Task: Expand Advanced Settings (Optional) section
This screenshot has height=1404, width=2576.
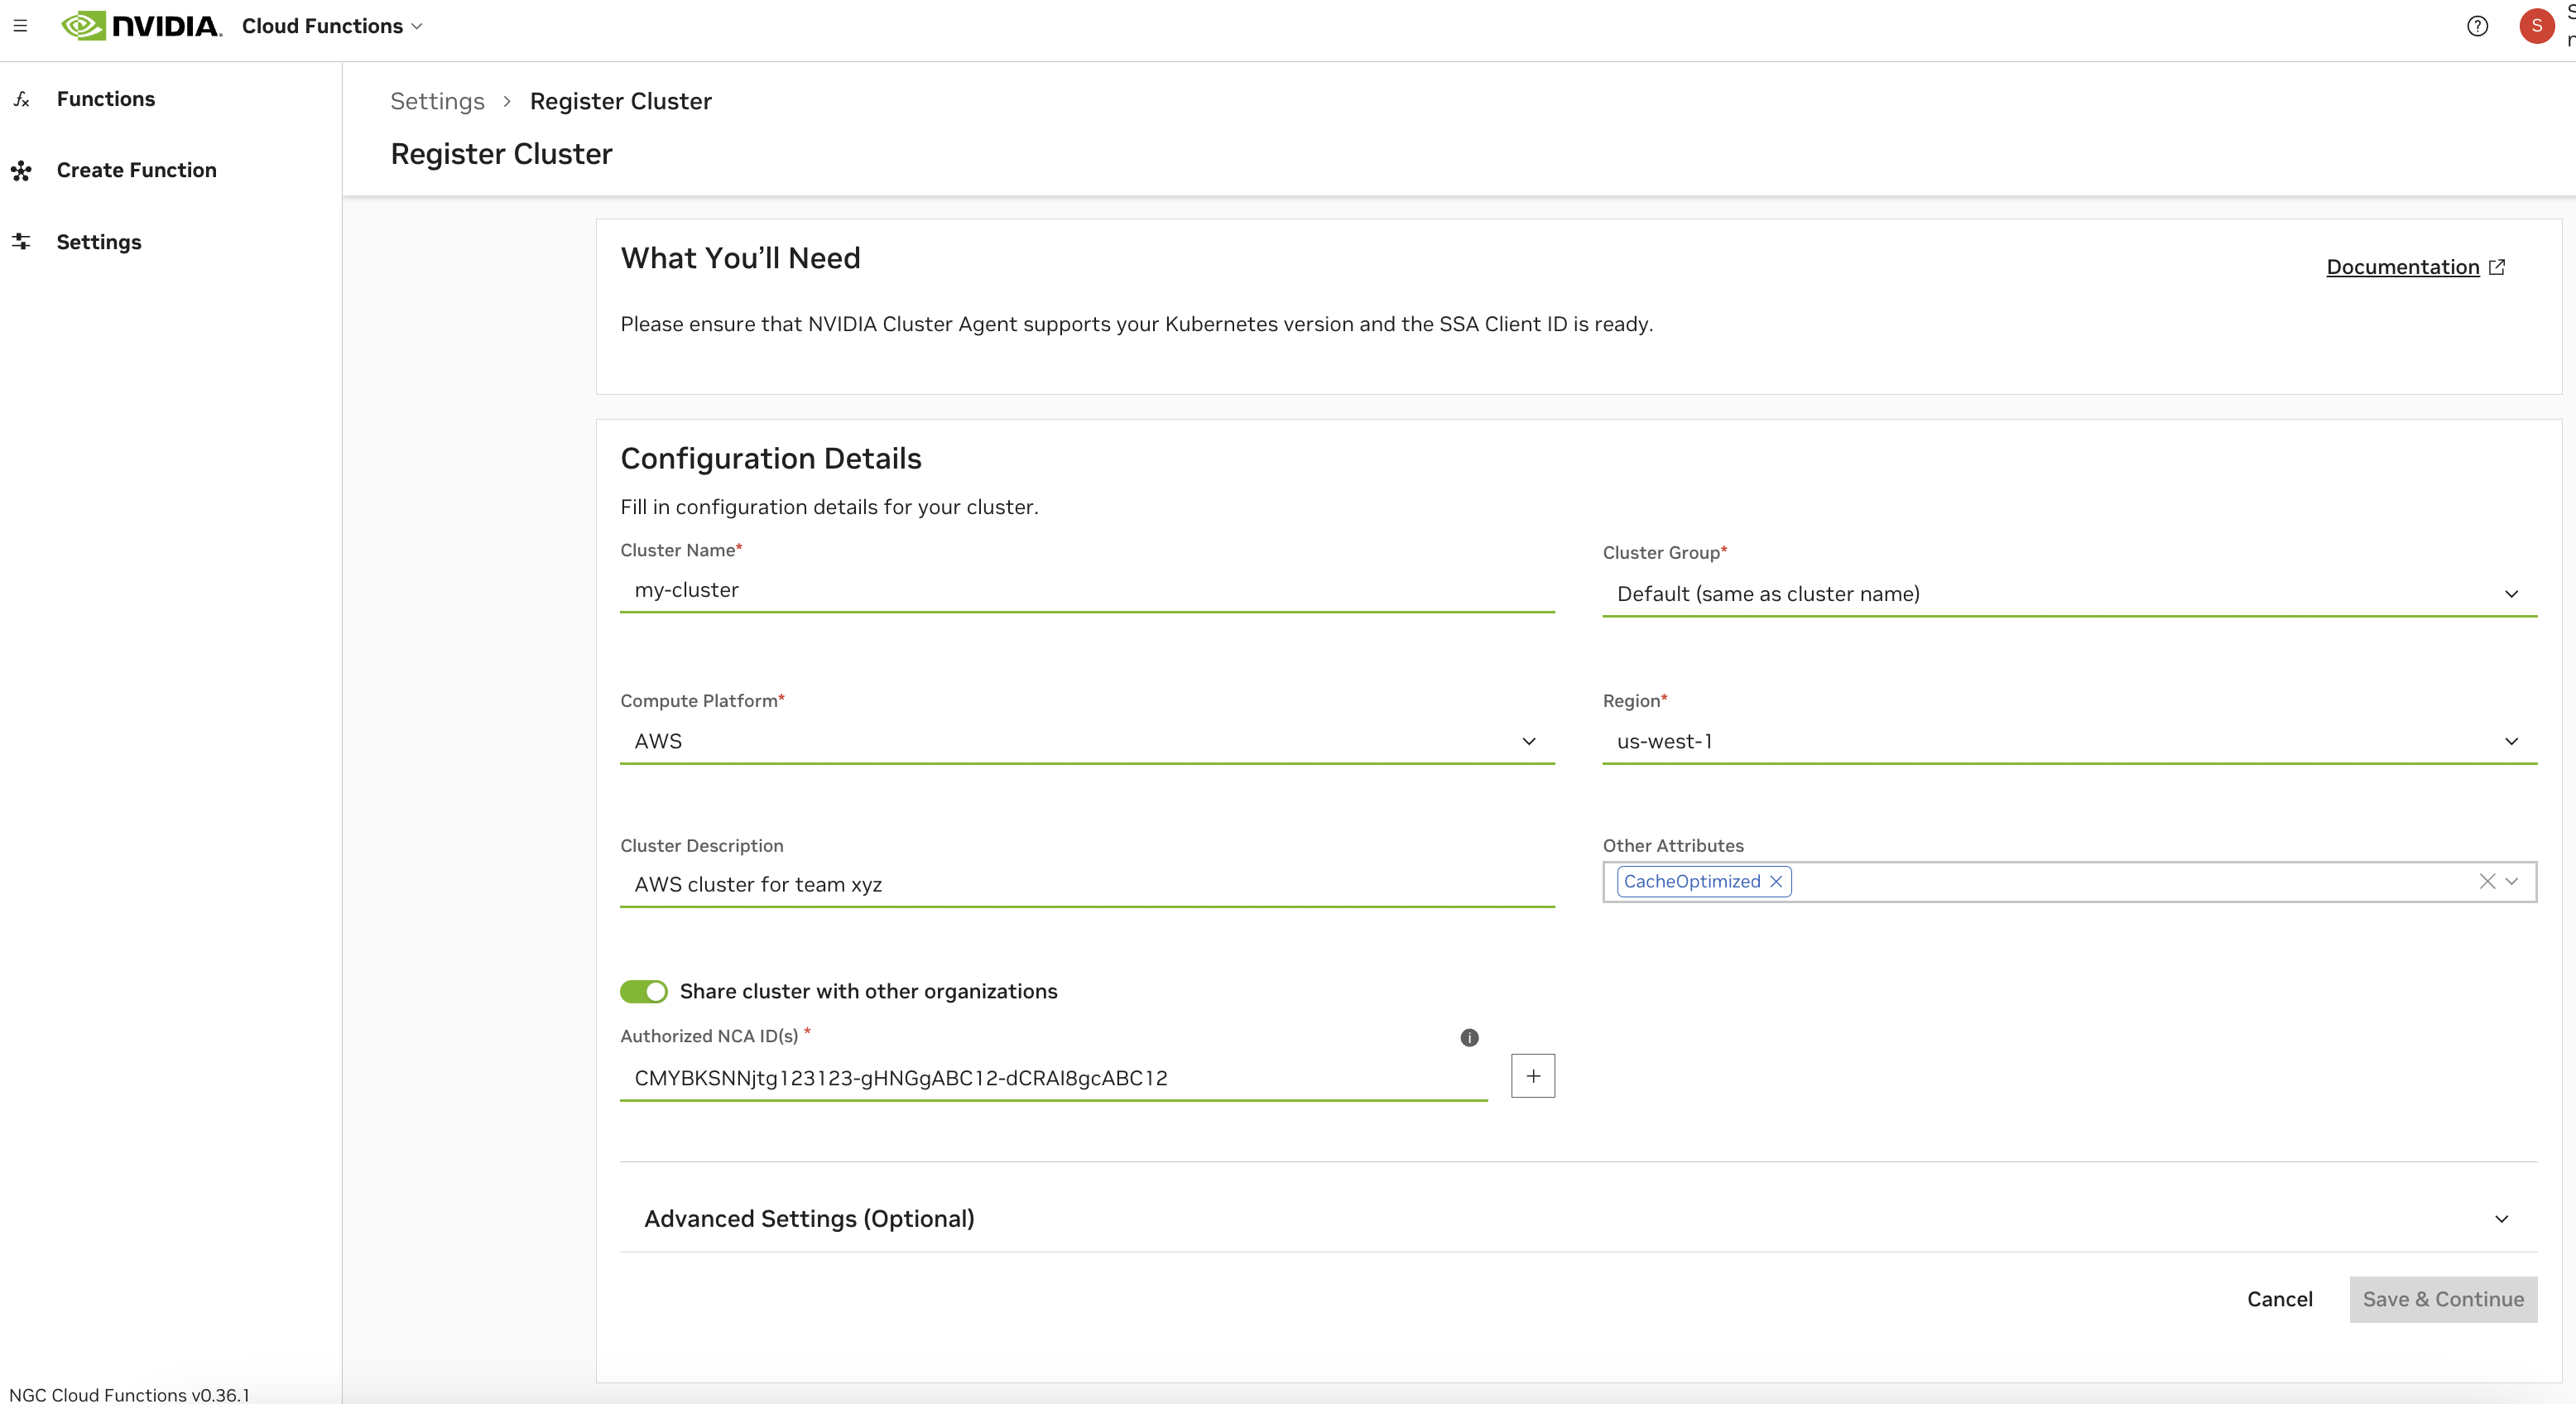Action: pyautogui.click(x=1578, y=1218)
